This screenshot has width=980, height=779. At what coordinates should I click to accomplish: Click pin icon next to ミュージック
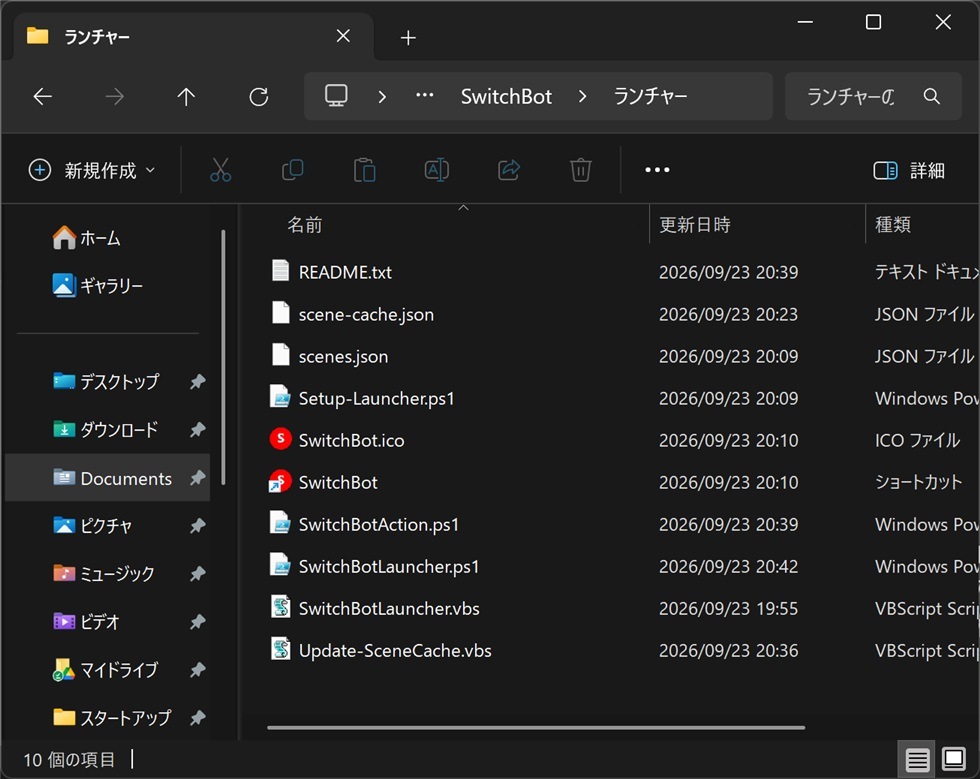pyautogui.click(x=198, y=574)
